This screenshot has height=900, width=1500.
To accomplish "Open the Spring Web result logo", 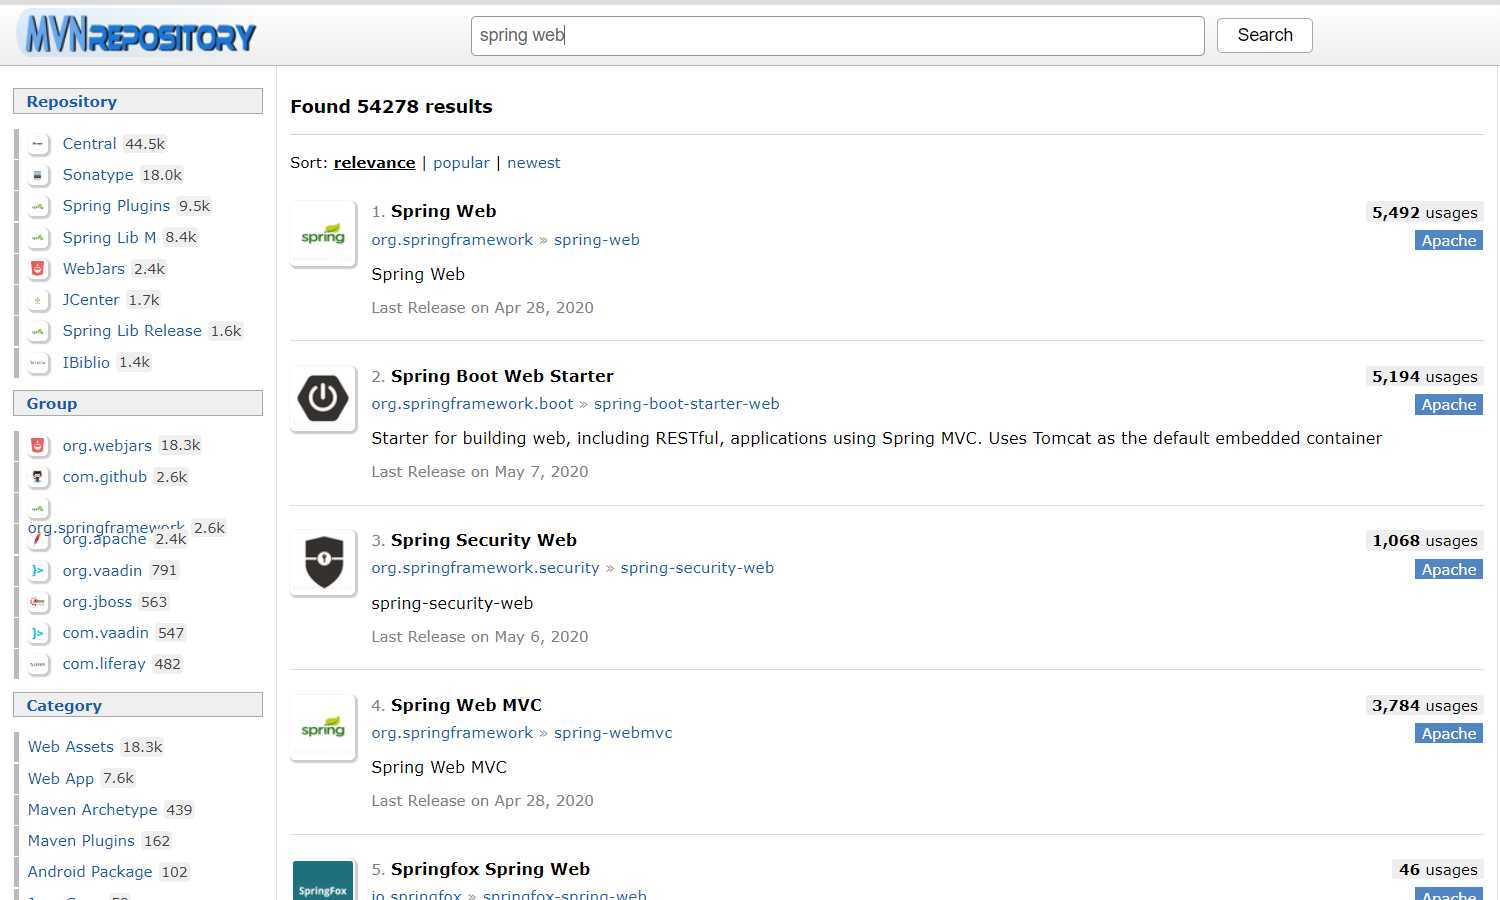I will pos(323,234).
